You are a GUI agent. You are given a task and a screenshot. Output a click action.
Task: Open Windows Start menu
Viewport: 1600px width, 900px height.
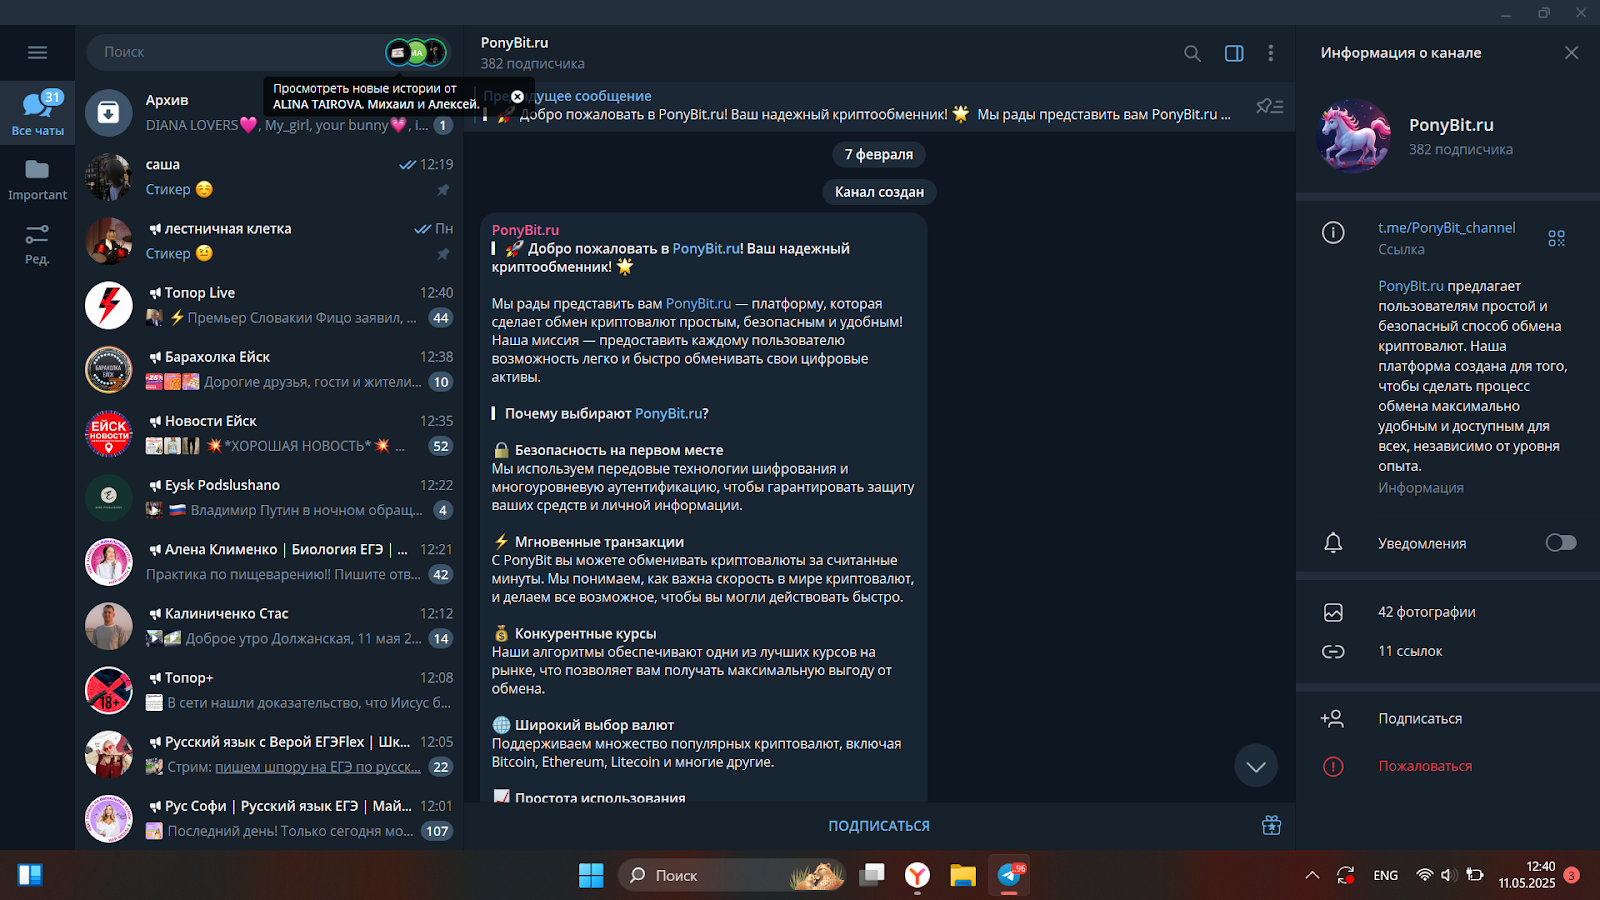click(x=591, y=875)
